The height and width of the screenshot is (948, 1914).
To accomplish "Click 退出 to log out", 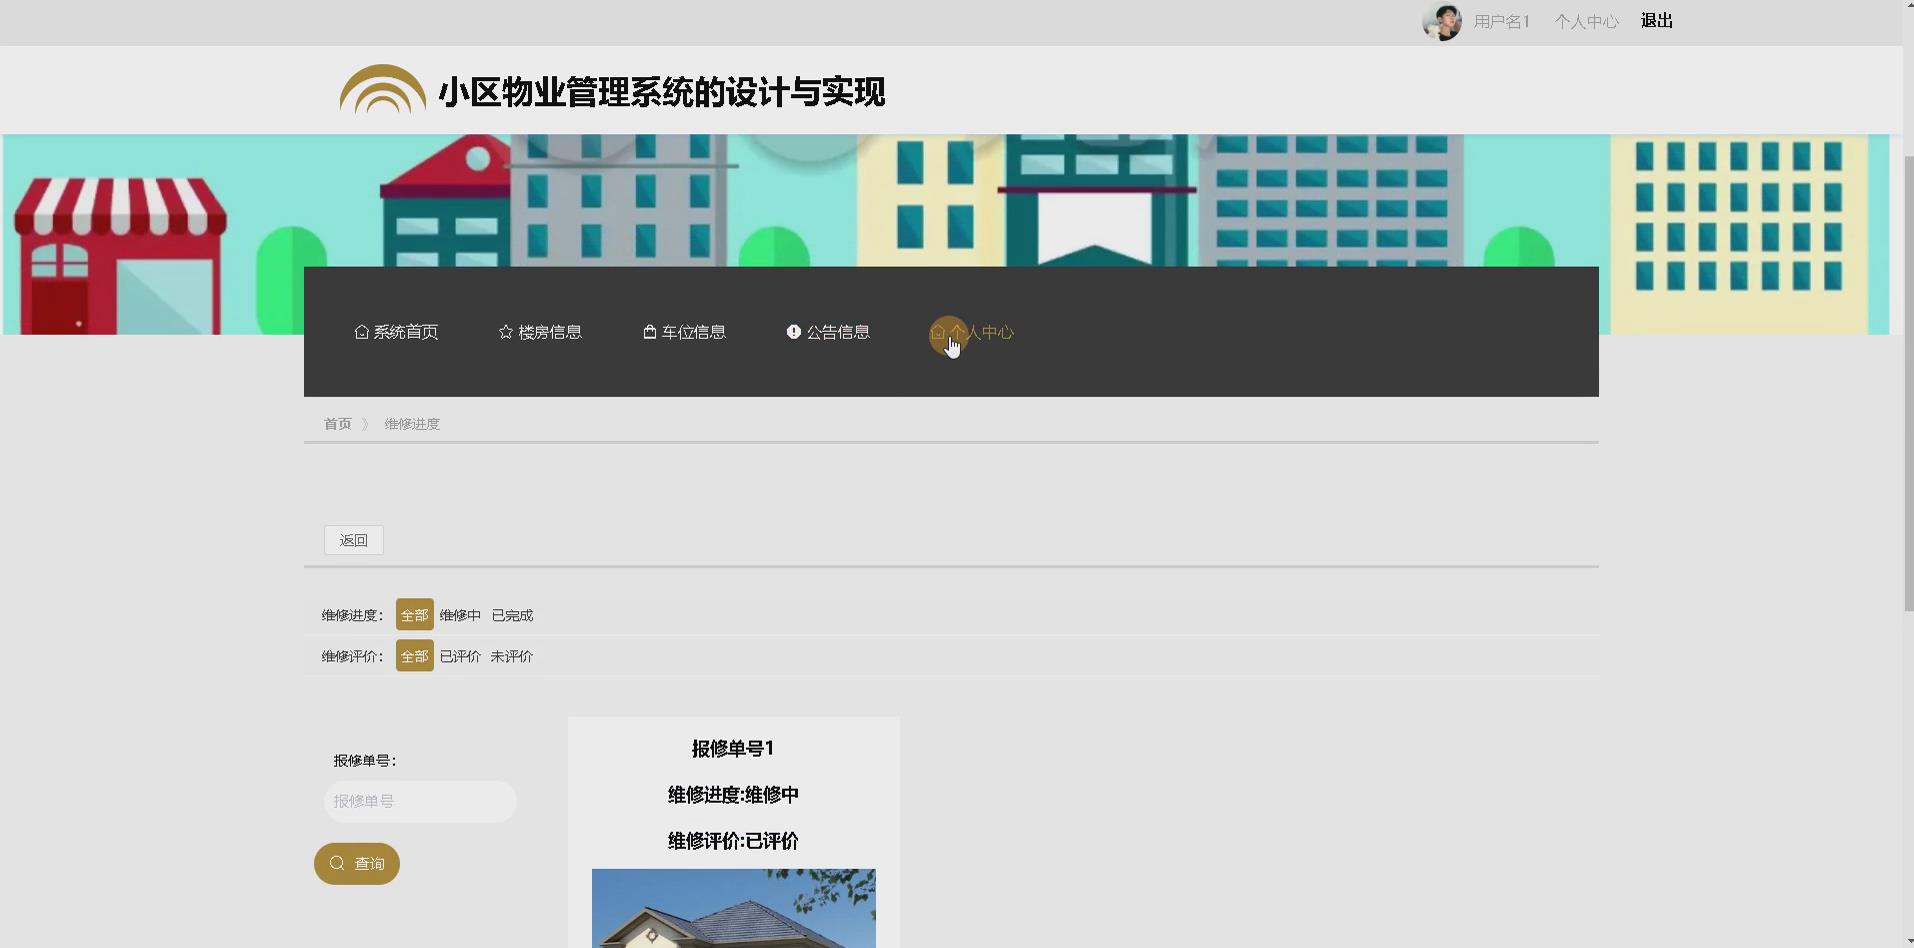I will [x=1656, y=20].
